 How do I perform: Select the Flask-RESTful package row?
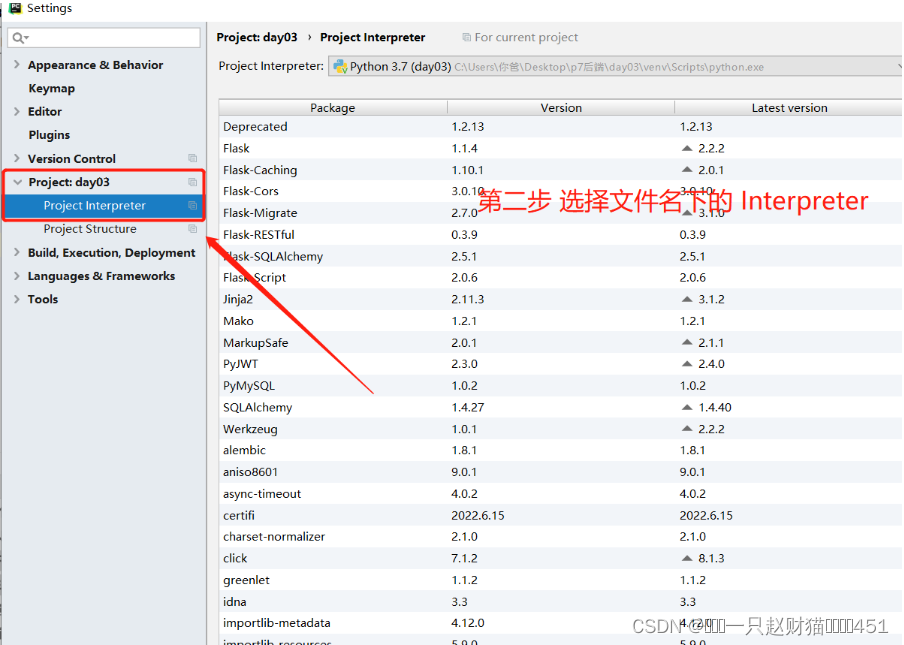(560, 235)
